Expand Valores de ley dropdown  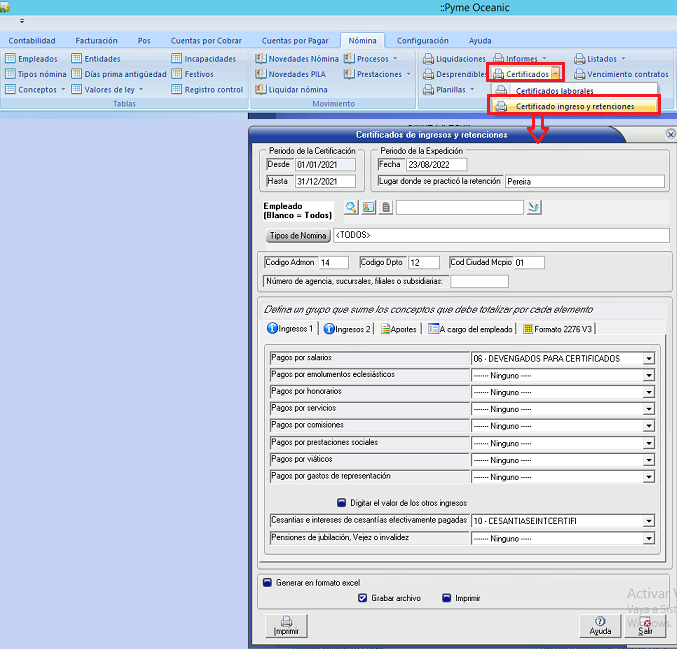(141, 89)
